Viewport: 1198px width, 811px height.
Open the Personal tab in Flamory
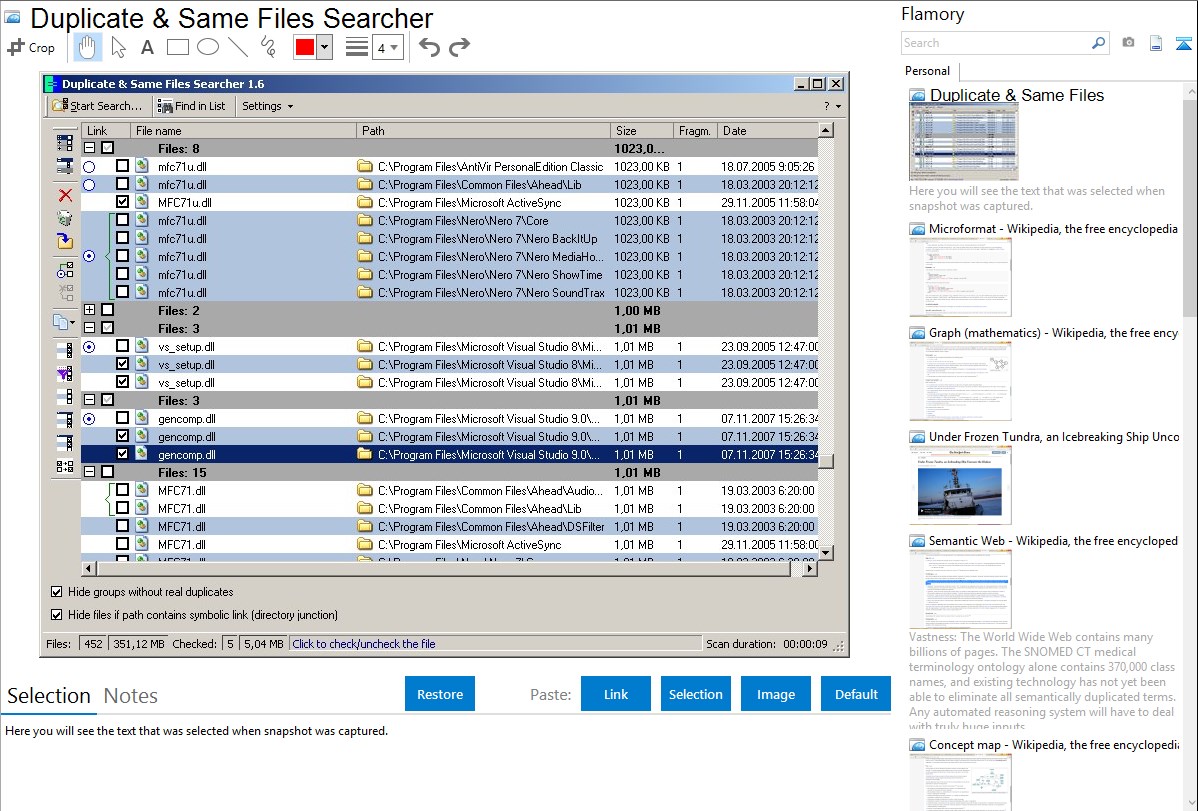[928, 71]
